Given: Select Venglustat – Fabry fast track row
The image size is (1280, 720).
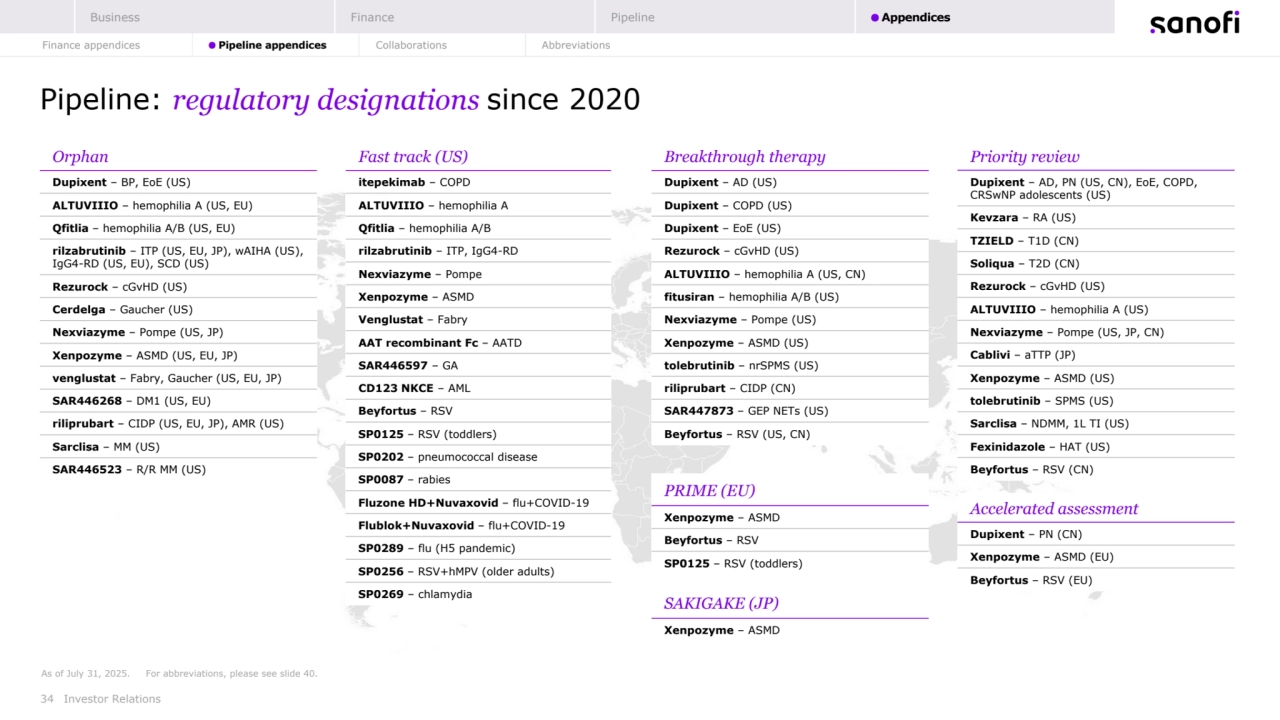Looking at the screenshot, I should [478, 320].
